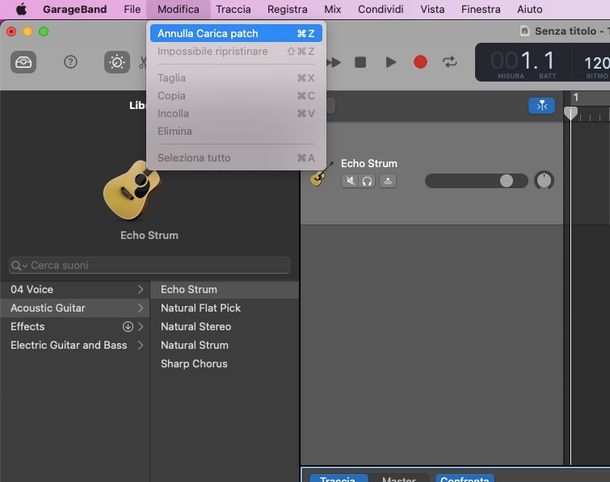
Task: Expand the Acoustic Guitar category chevron
Action: click(140, 308)
